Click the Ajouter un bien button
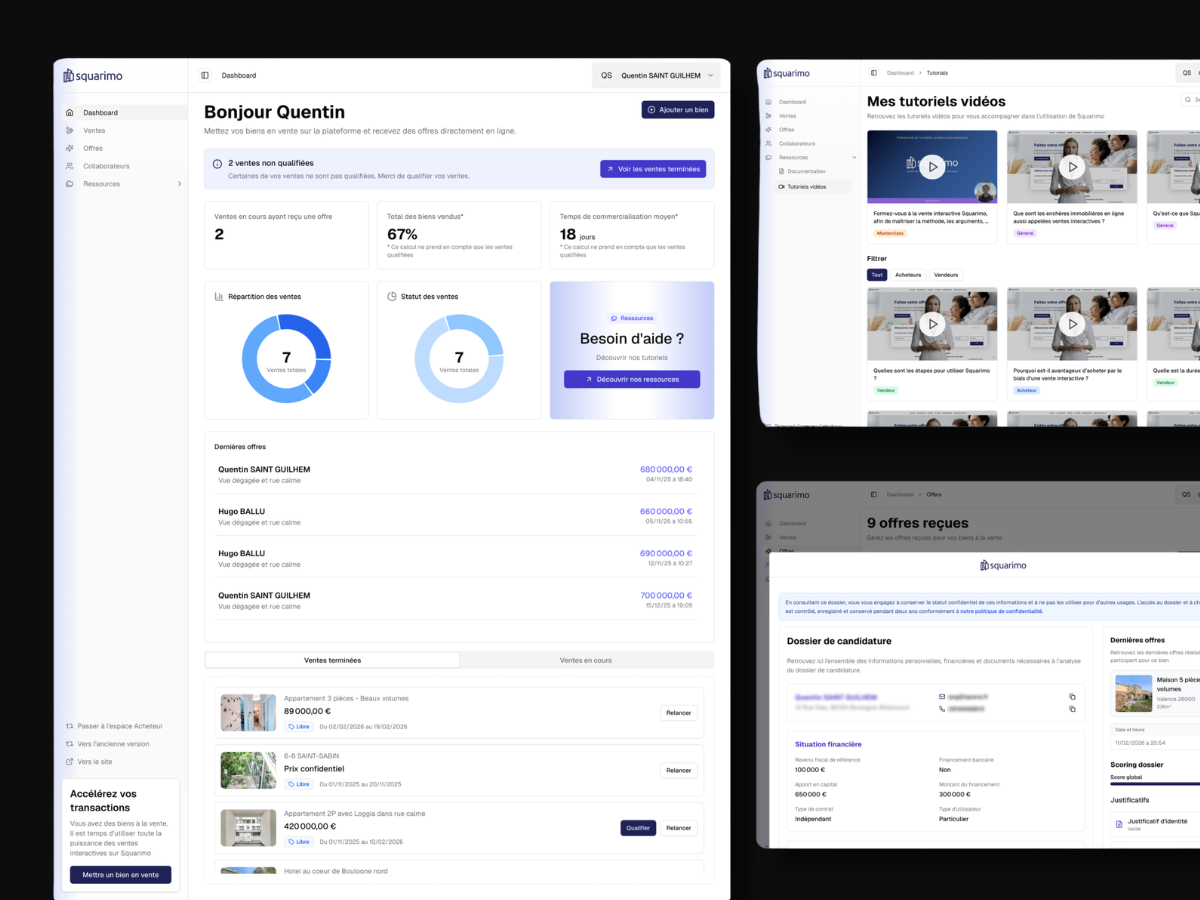Viewport: 1200px width, 900px height. [678, 110]
